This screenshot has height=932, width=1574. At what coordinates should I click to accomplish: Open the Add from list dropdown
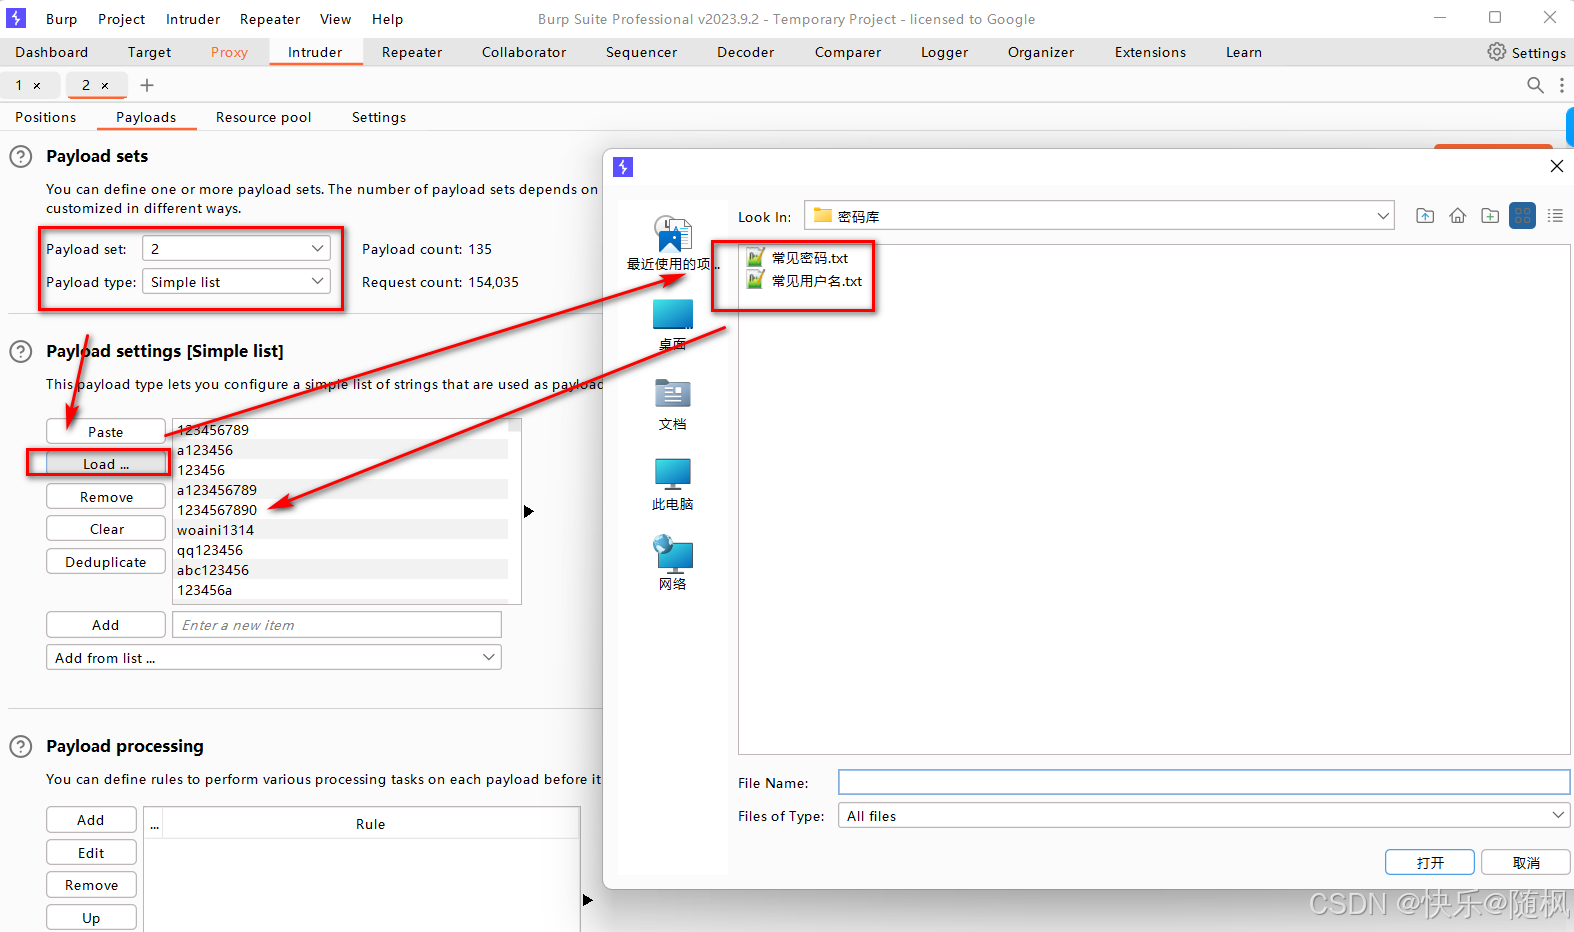coord(273,657)
